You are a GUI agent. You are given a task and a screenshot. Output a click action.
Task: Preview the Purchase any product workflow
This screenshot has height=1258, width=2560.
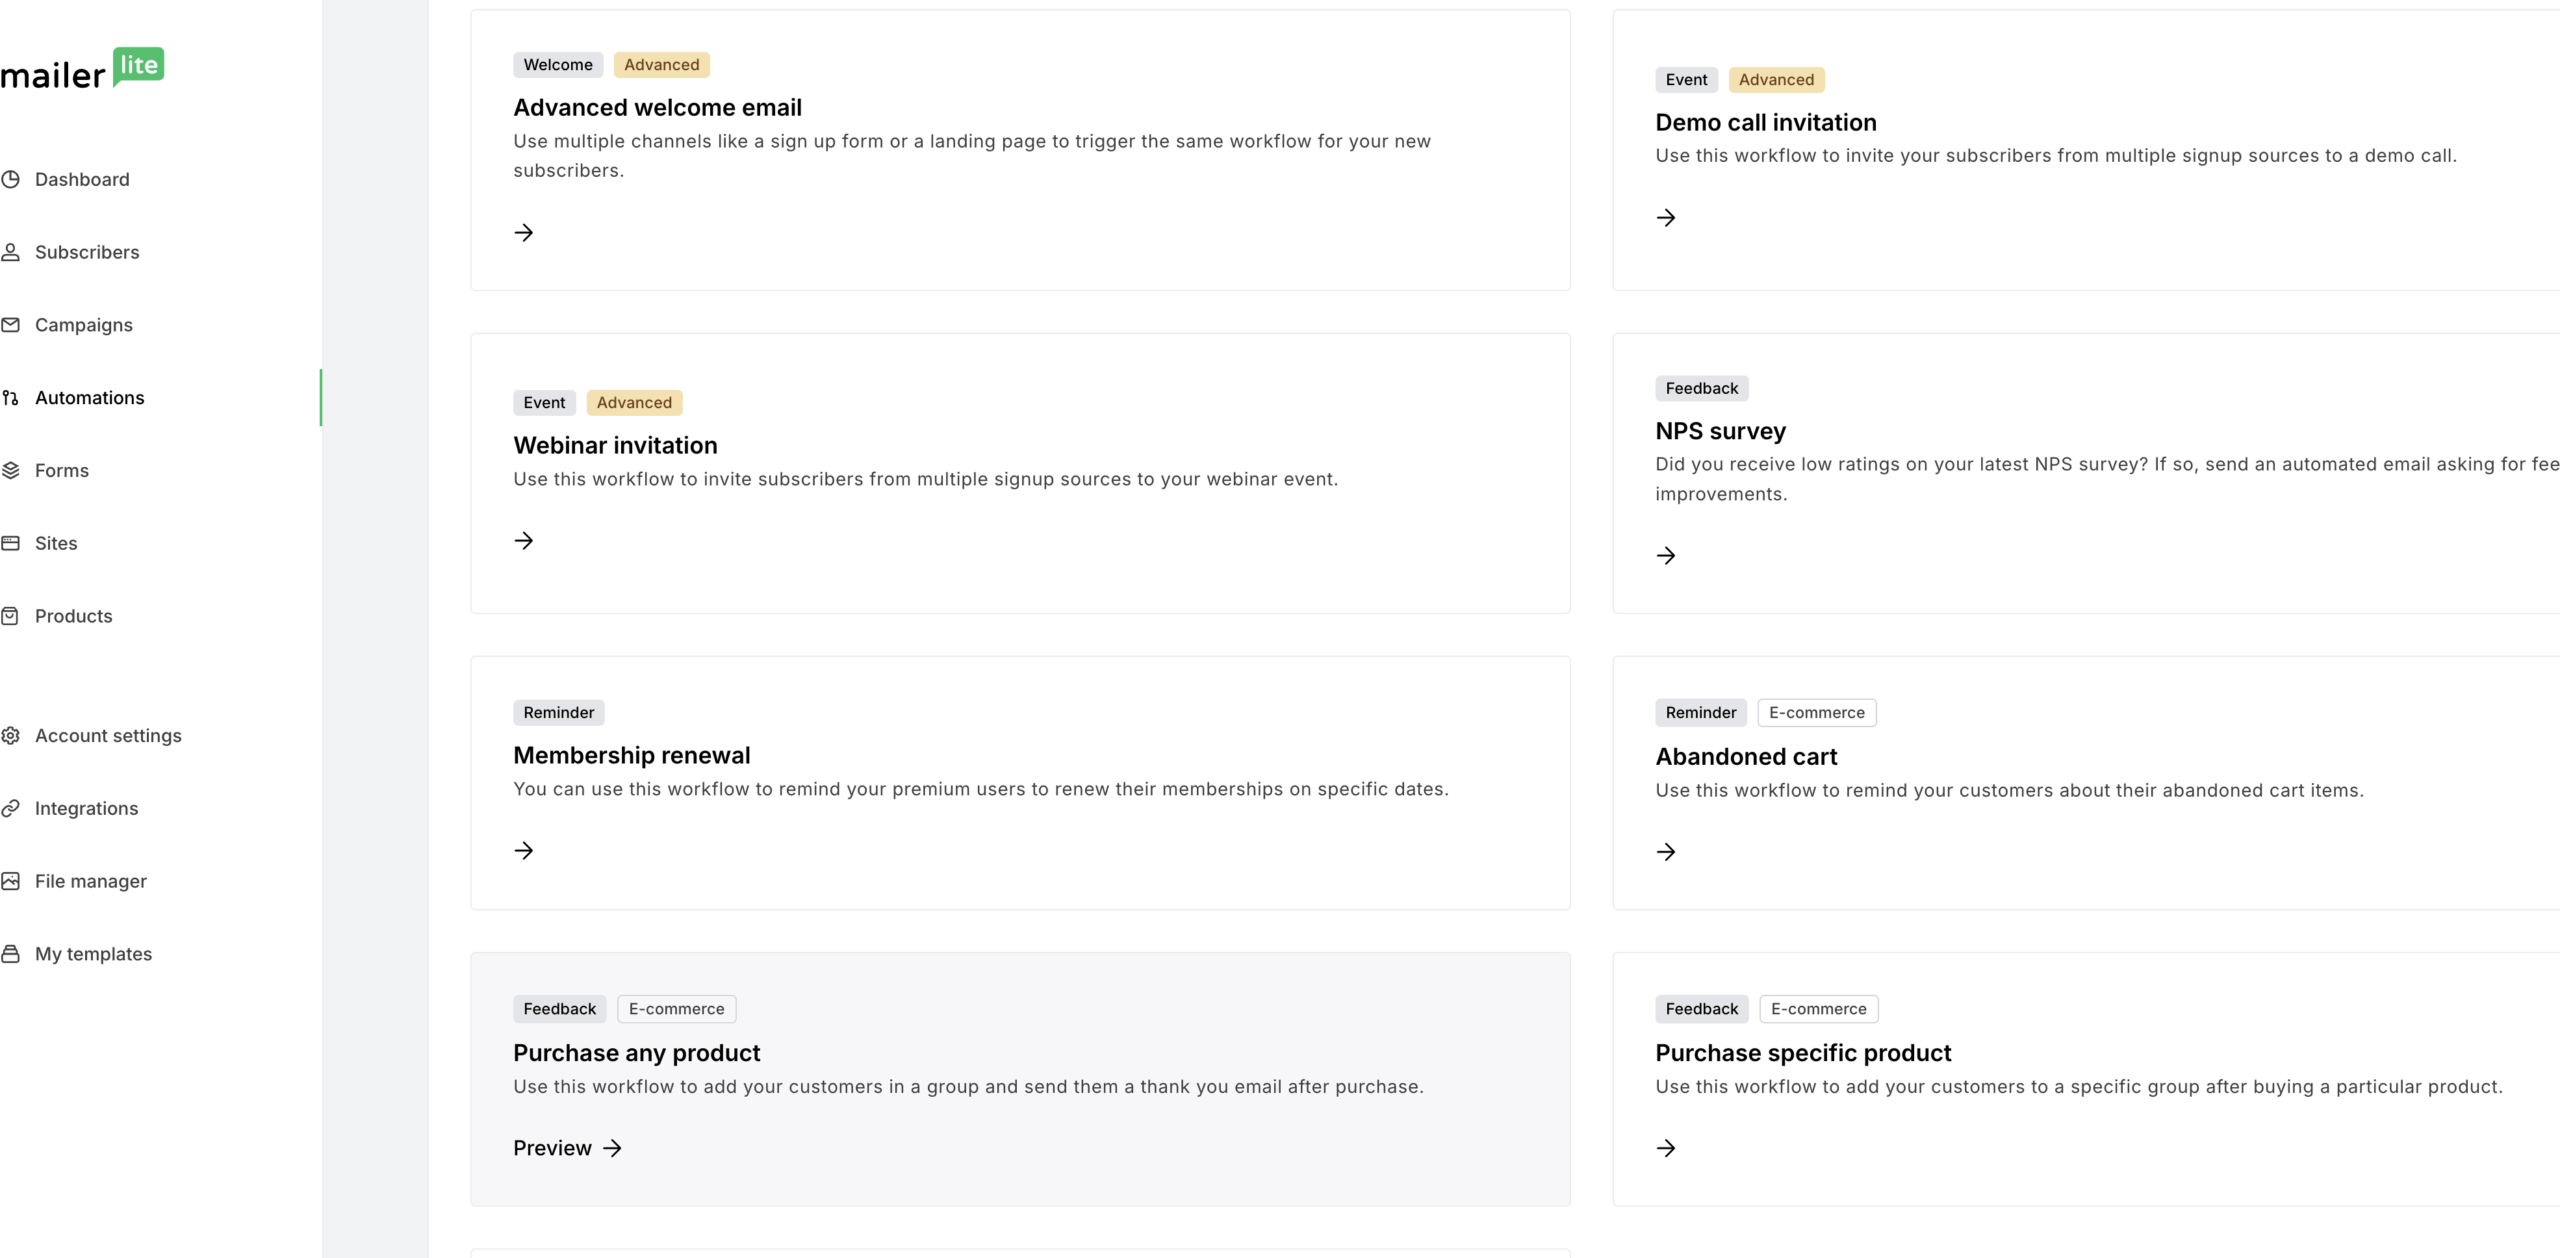pyautogui.click(x=567, y=1148)
